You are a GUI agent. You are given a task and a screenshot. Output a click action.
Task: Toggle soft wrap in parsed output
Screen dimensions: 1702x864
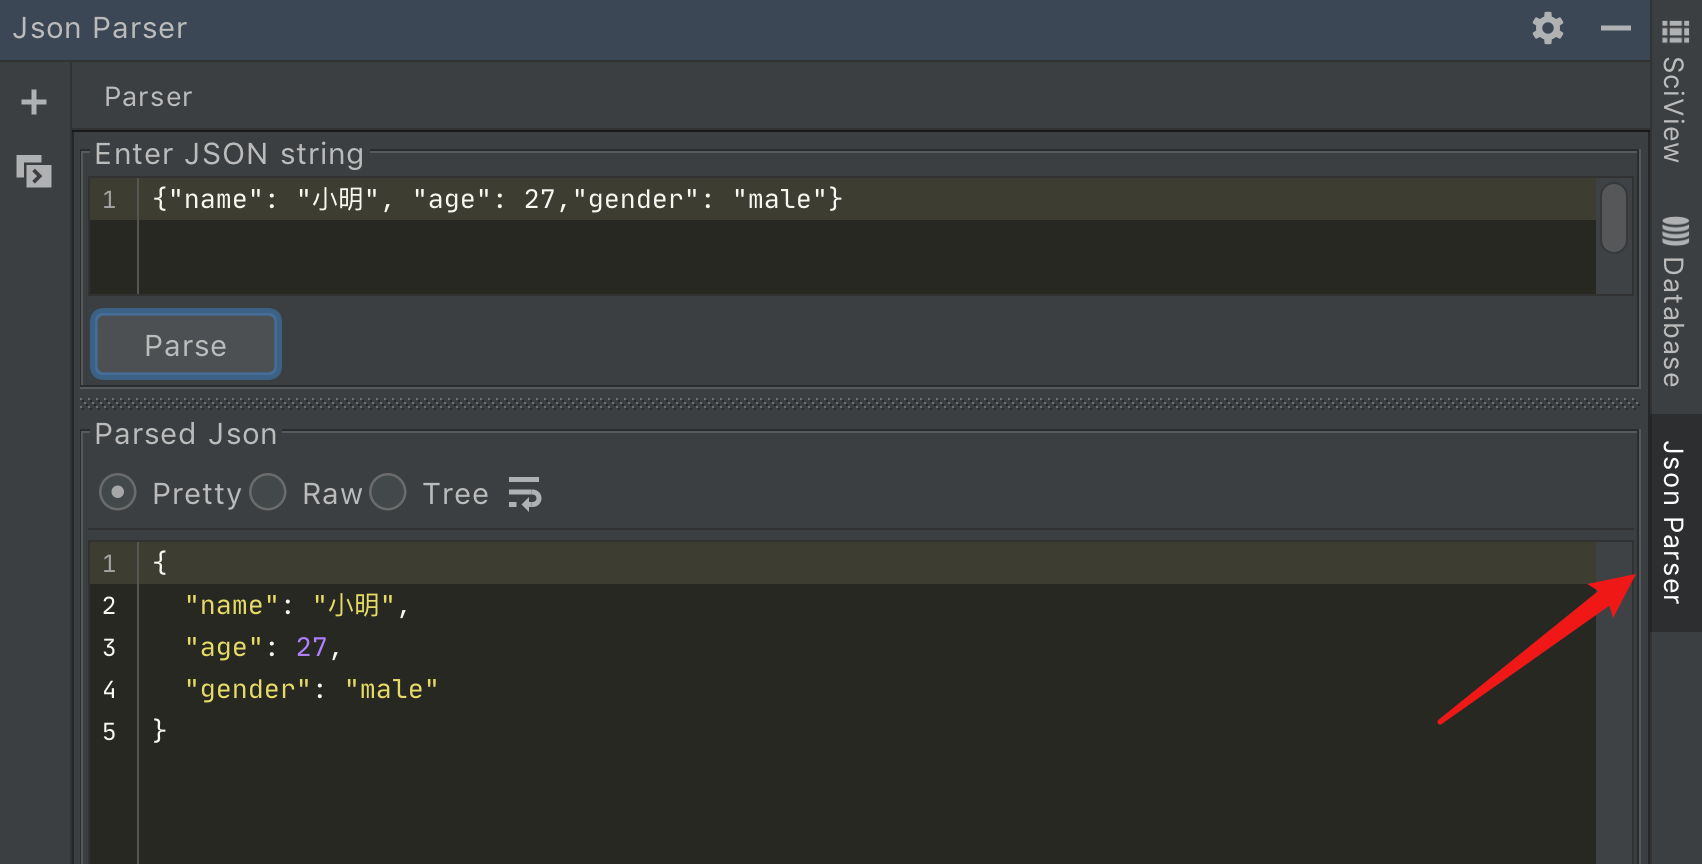click(524, 493)
